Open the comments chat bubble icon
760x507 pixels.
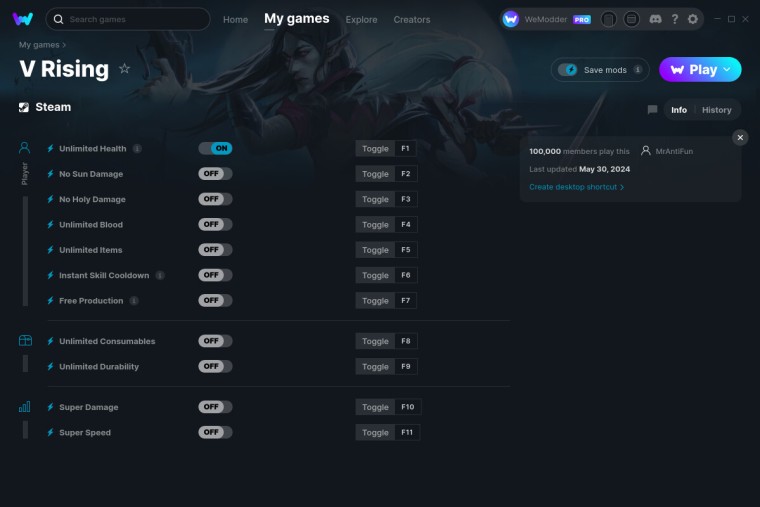tap(652, 110)
